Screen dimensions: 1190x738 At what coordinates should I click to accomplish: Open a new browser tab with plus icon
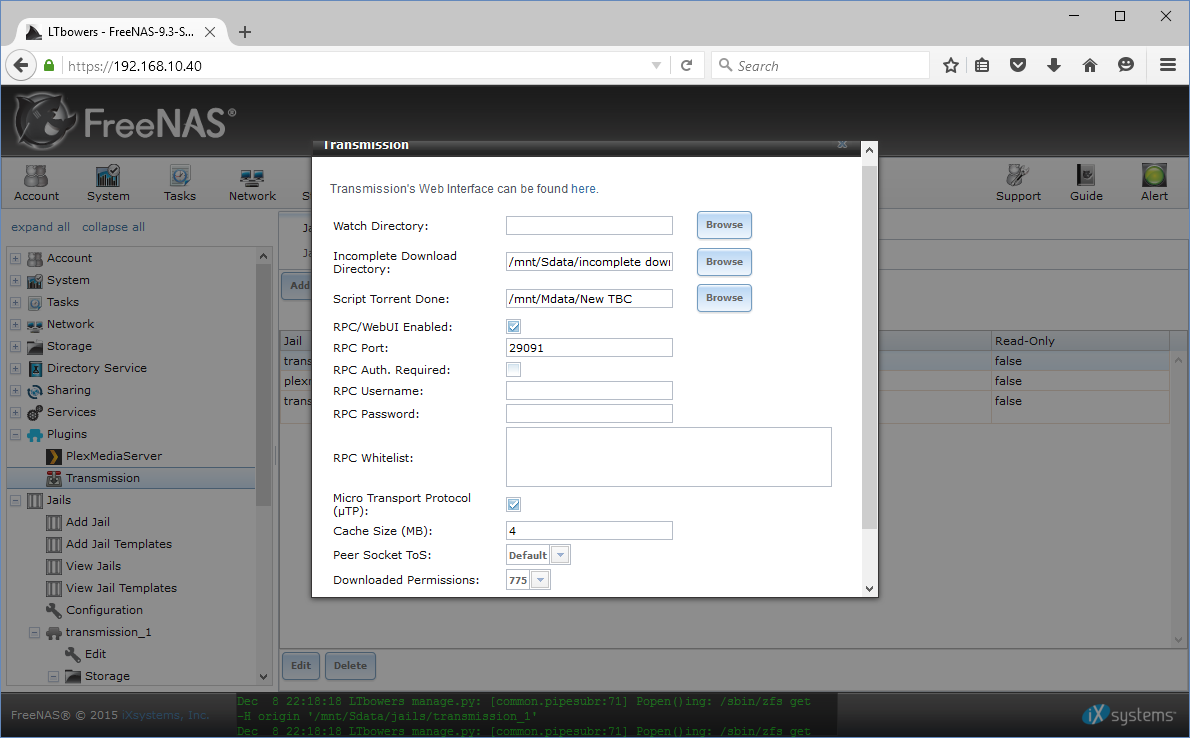click(x=244, y=32)
